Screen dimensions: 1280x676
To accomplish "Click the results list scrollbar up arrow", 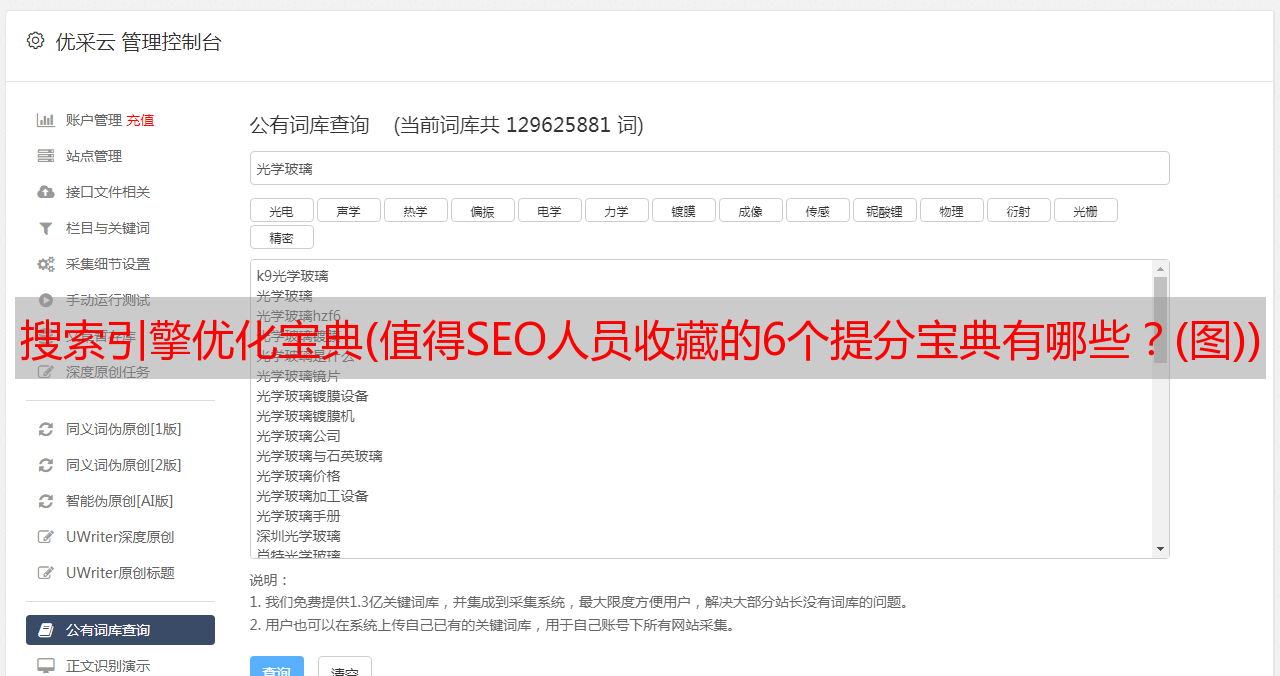I will click(1160, 269).
